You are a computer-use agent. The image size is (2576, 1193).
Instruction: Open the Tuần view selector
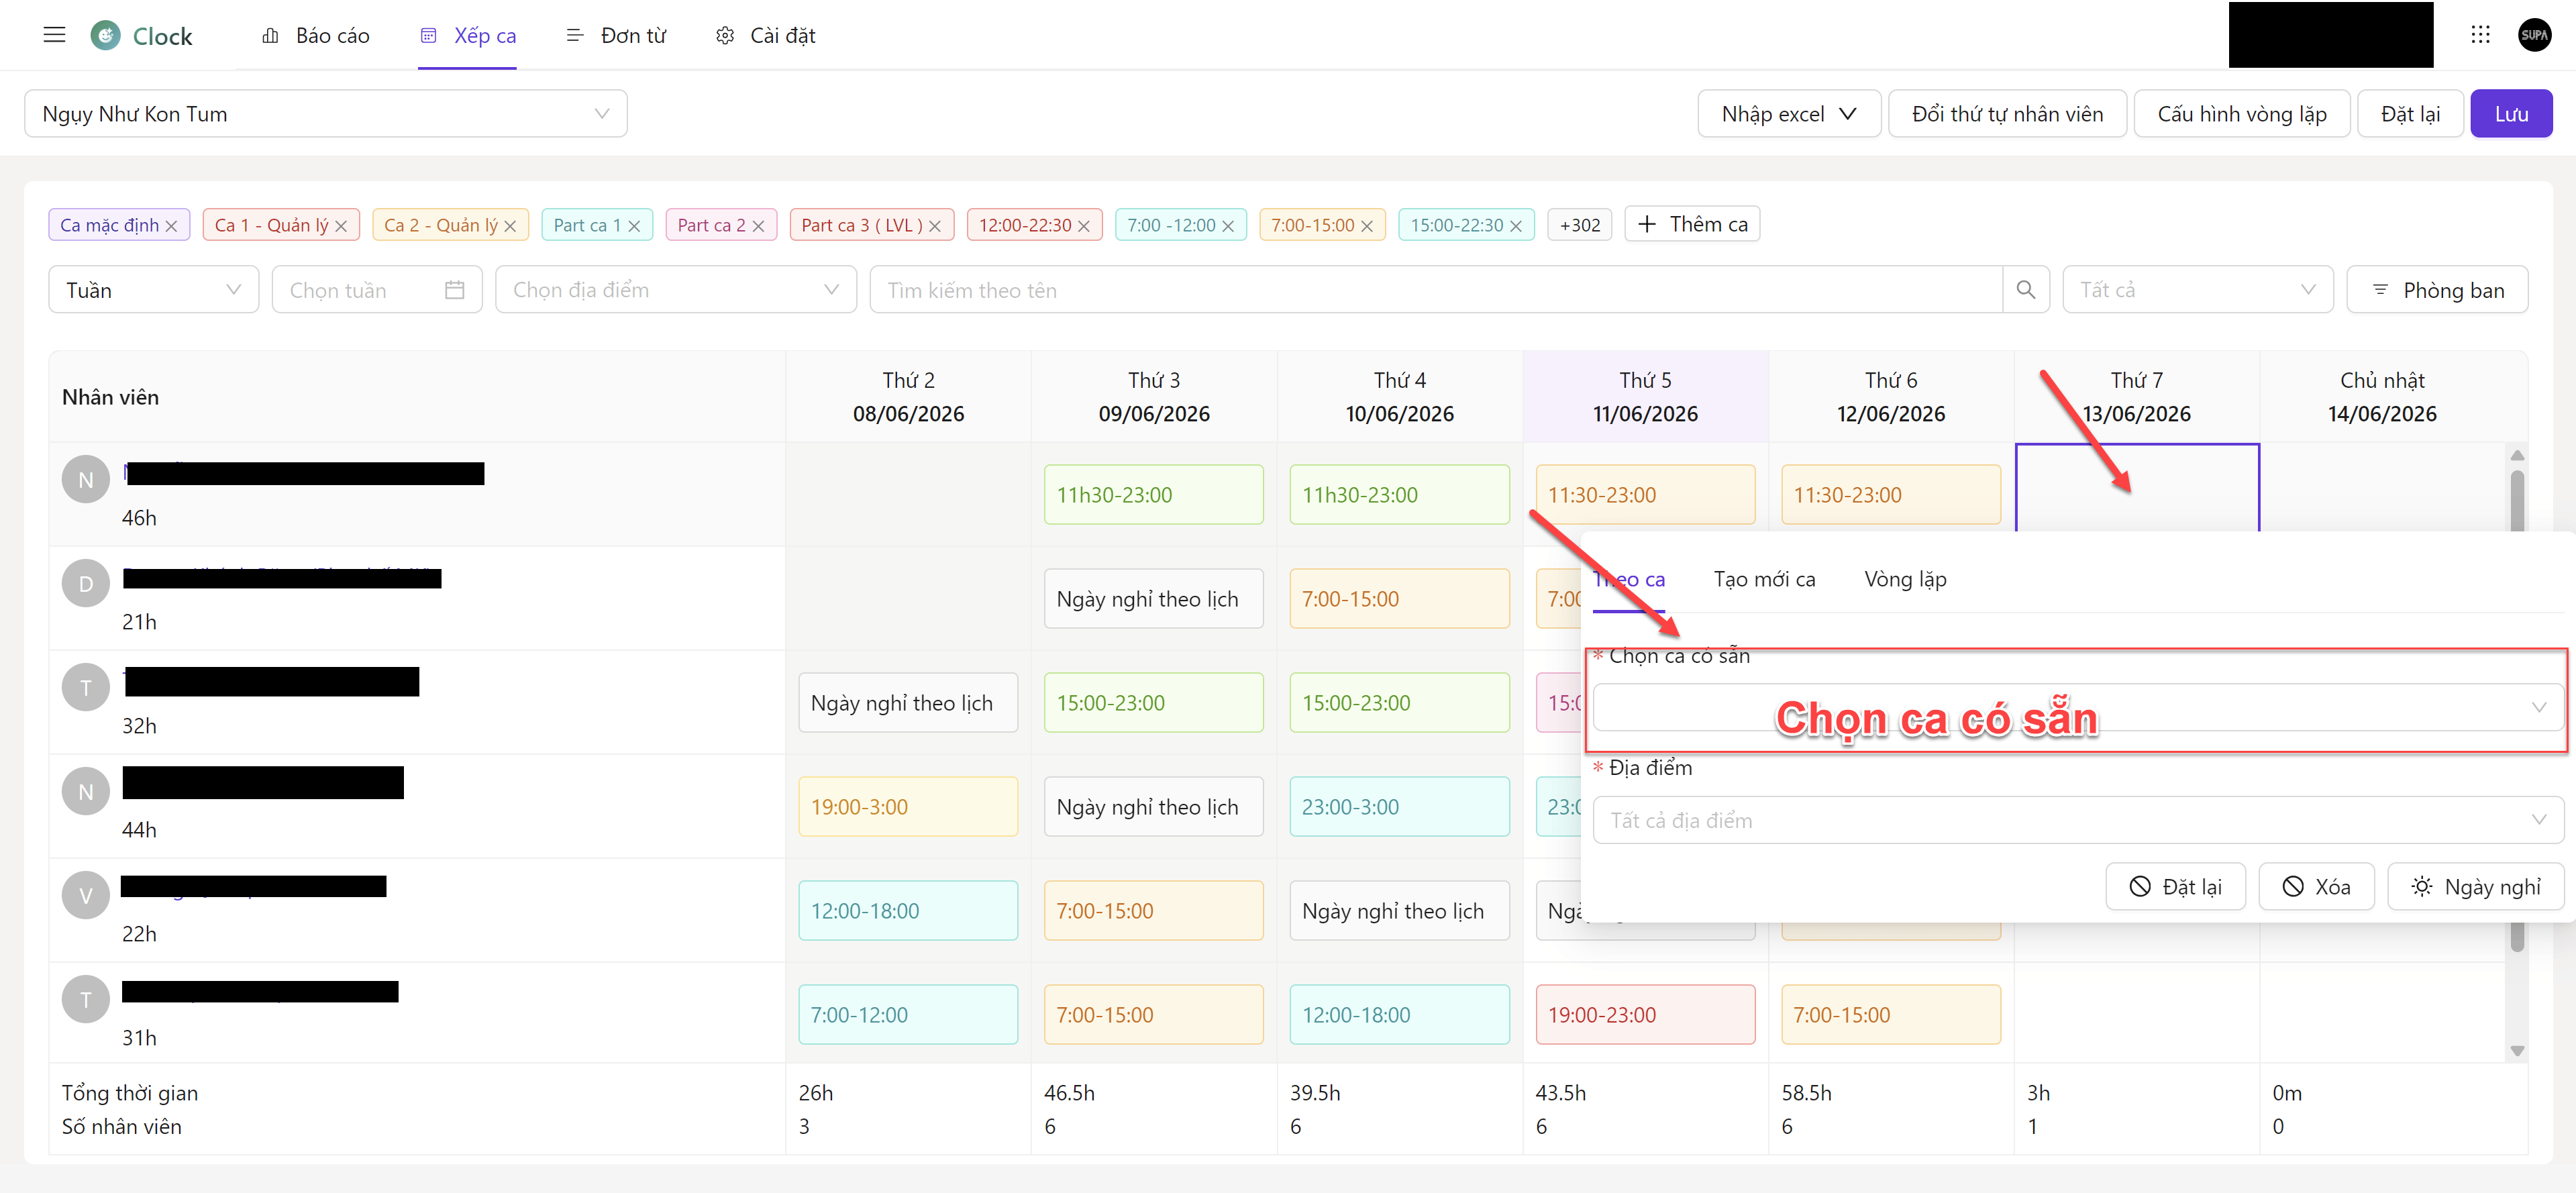(154, 290)
